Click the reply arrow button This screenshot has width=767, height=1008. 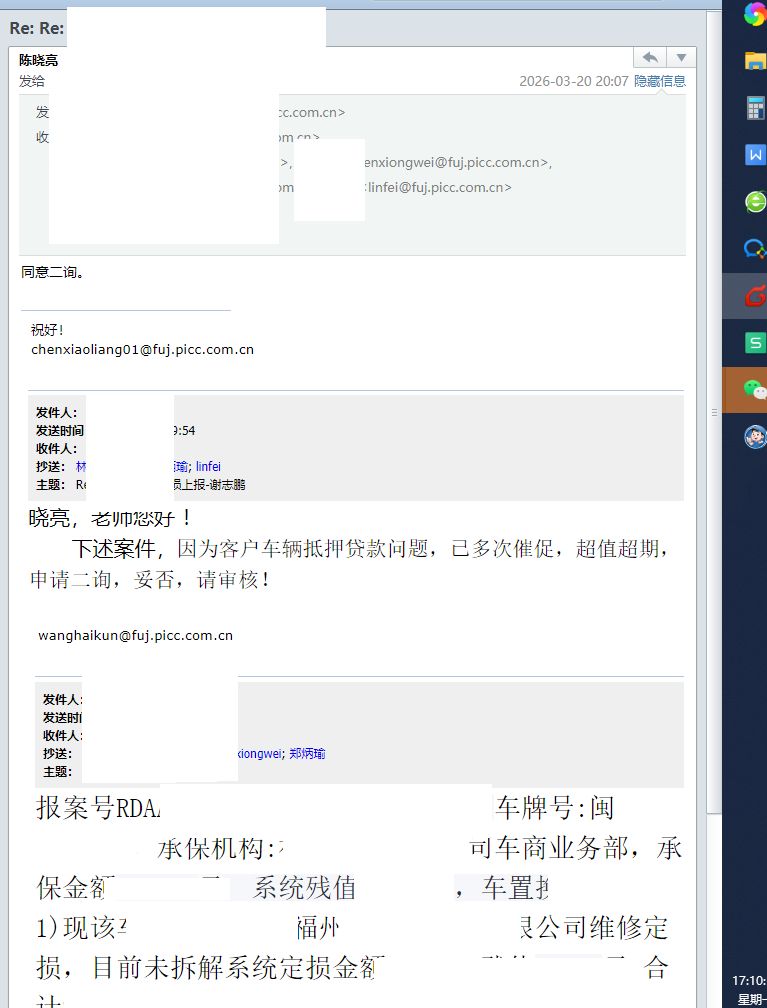(650, 58)
